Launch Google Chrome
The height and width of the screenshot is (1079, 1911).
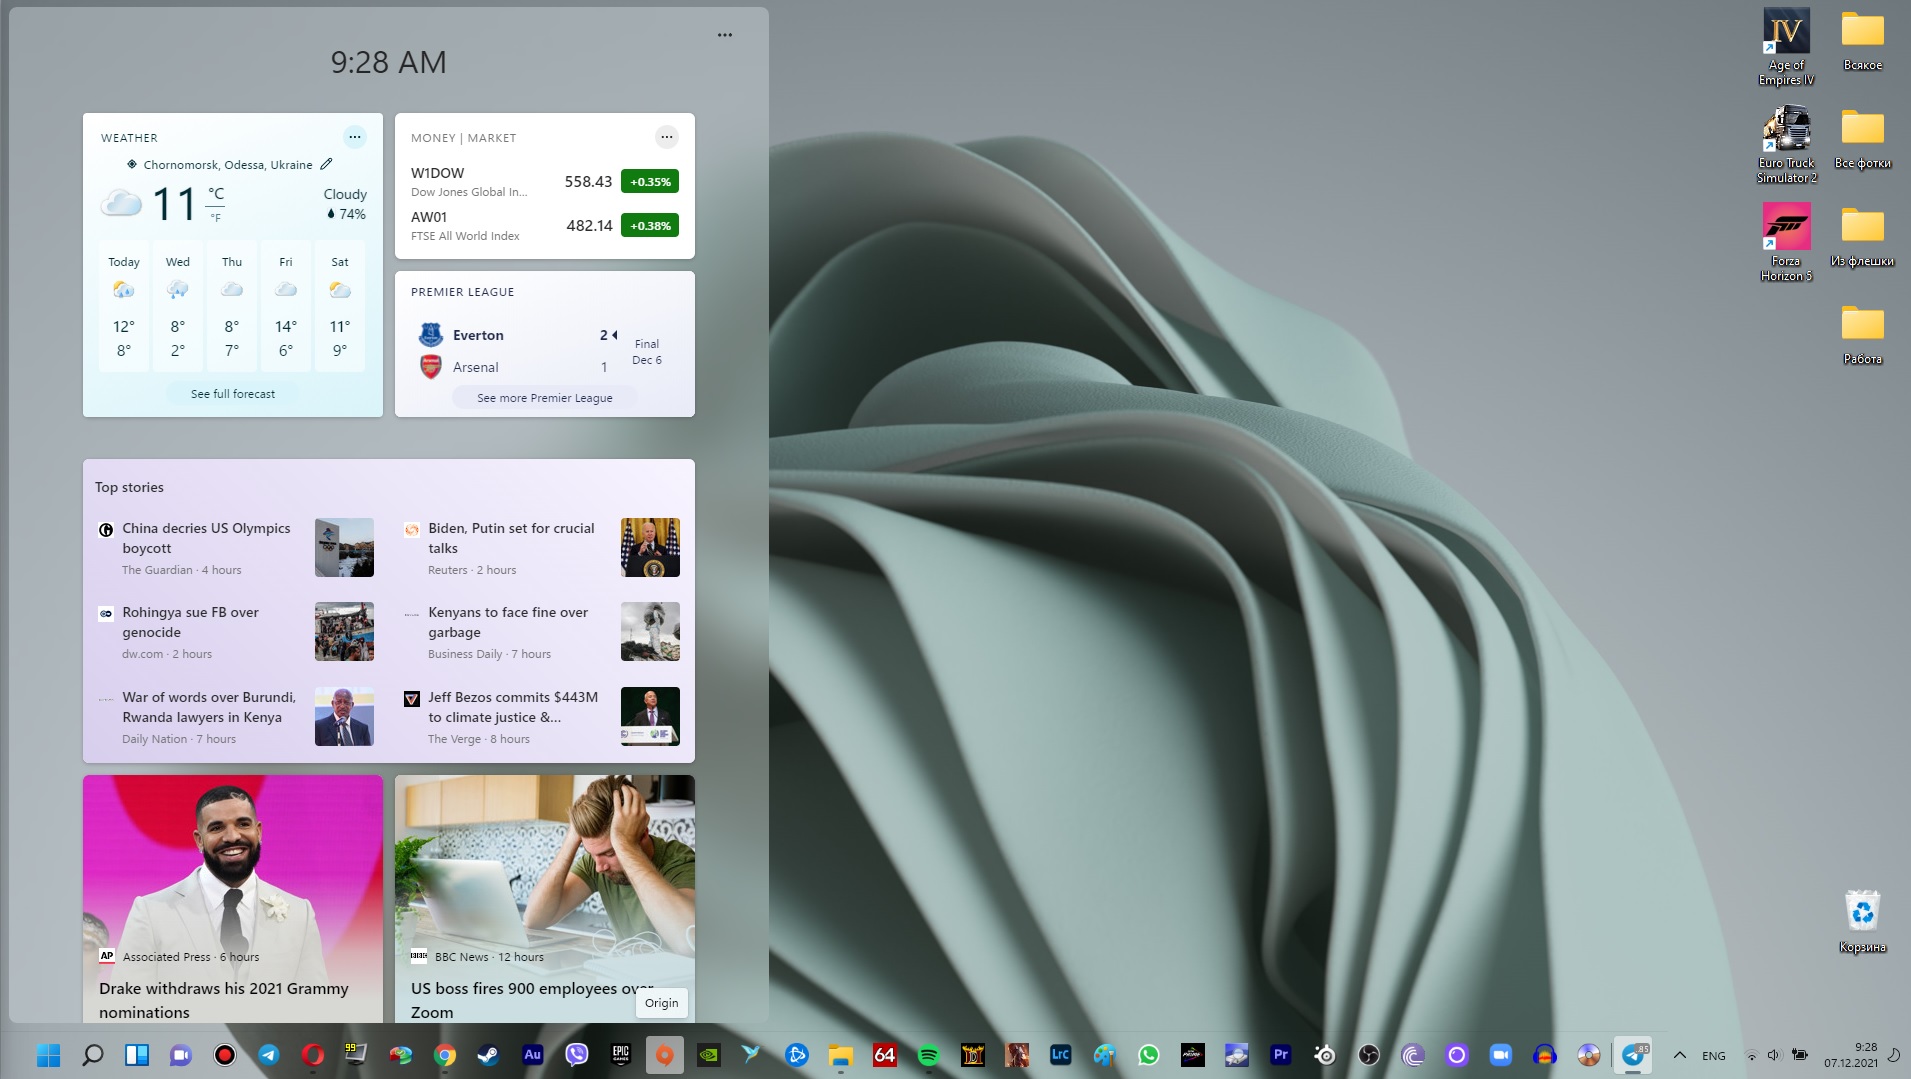point(445,1055)
